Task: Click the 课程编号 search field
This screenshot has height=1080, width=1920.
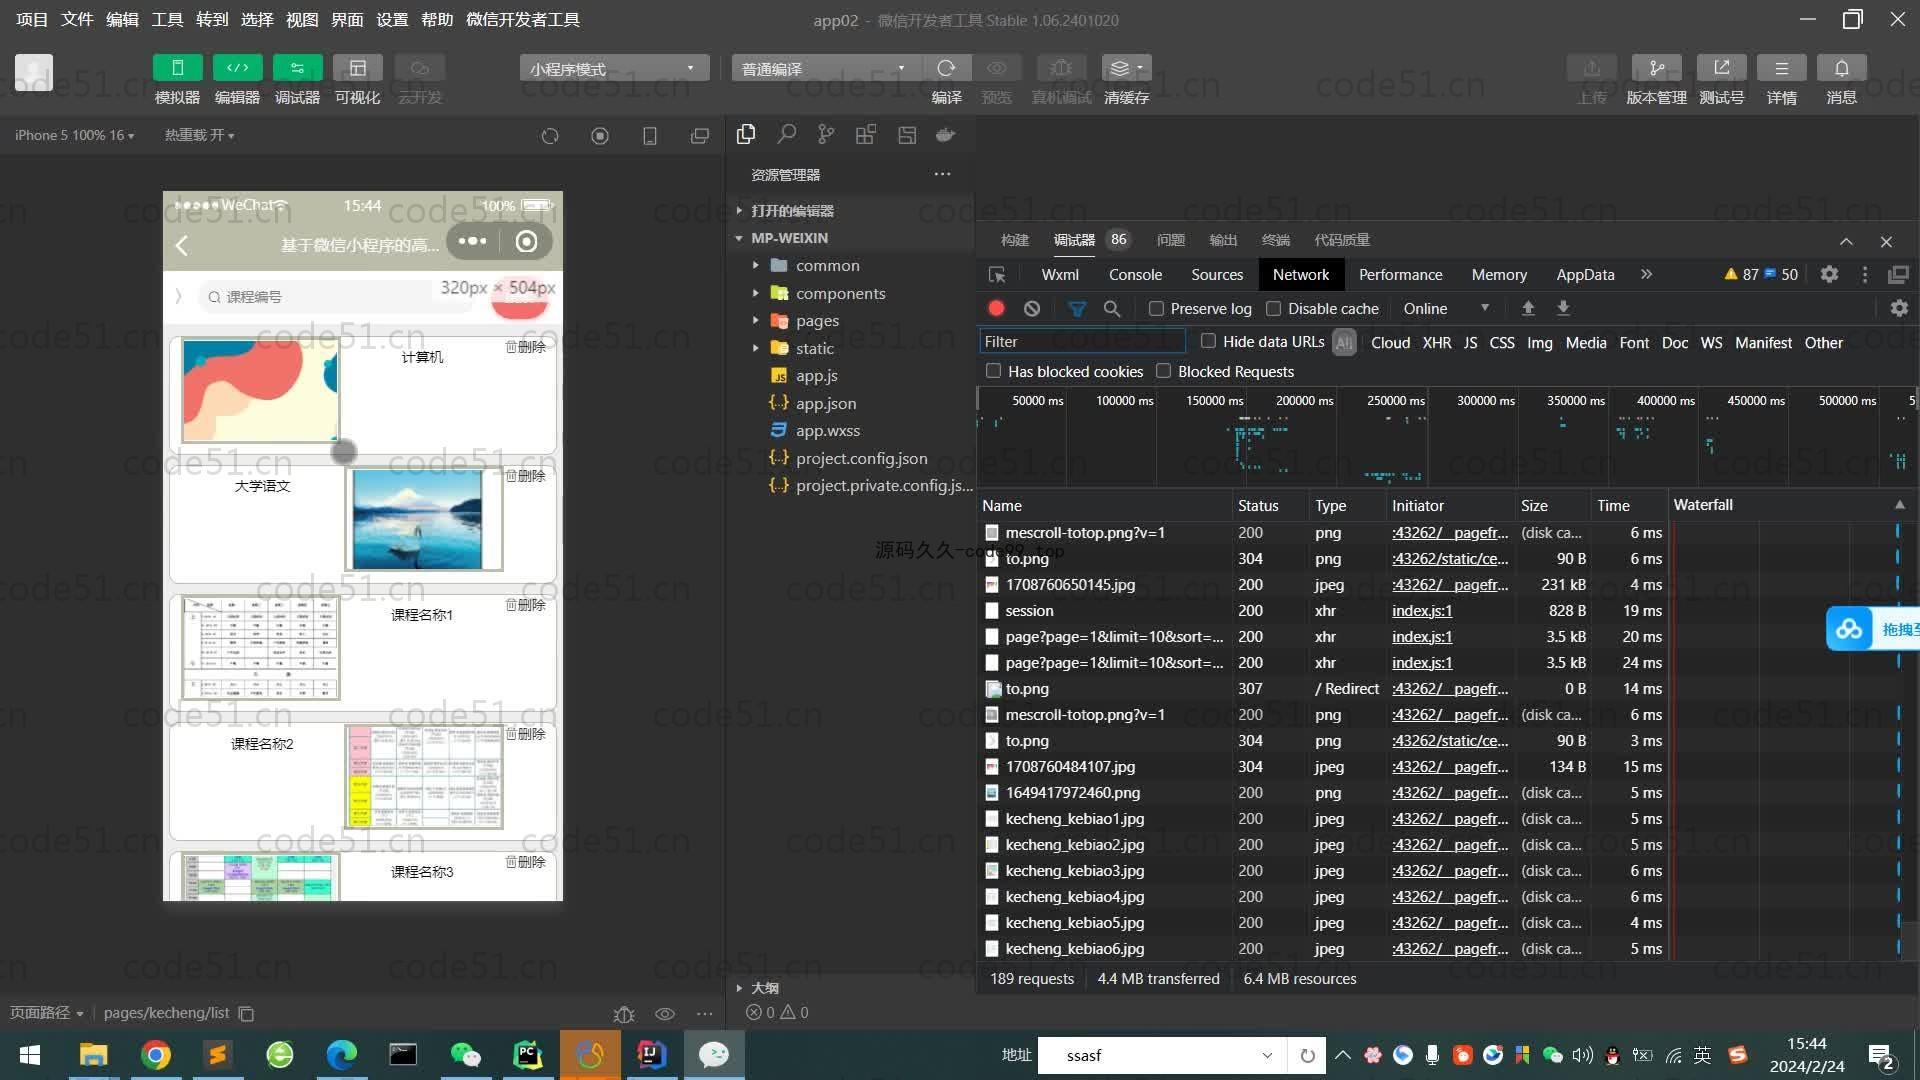Action: (x=318, y=297)
